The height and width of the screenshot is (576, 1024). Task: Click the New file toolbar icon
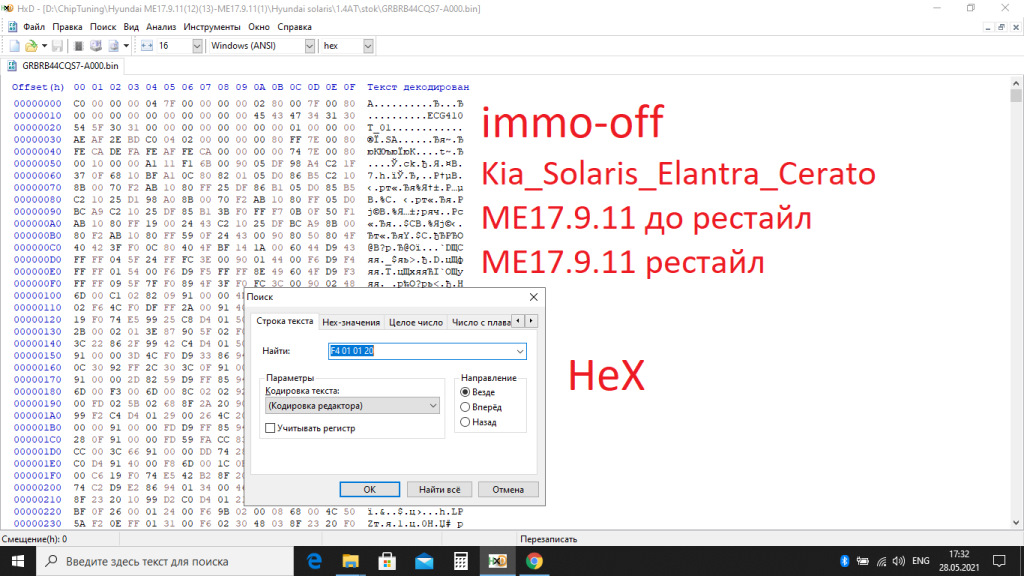tap(14, 46)
